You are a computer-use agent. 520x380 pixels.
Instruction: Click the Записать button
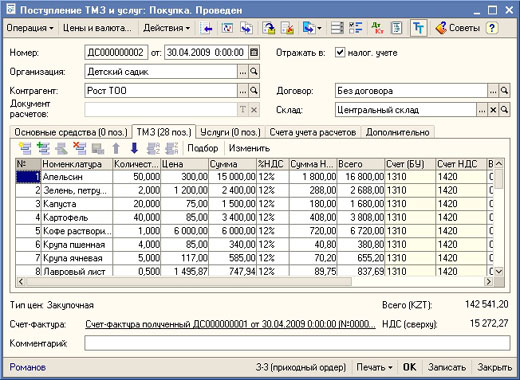pos(447,367)
